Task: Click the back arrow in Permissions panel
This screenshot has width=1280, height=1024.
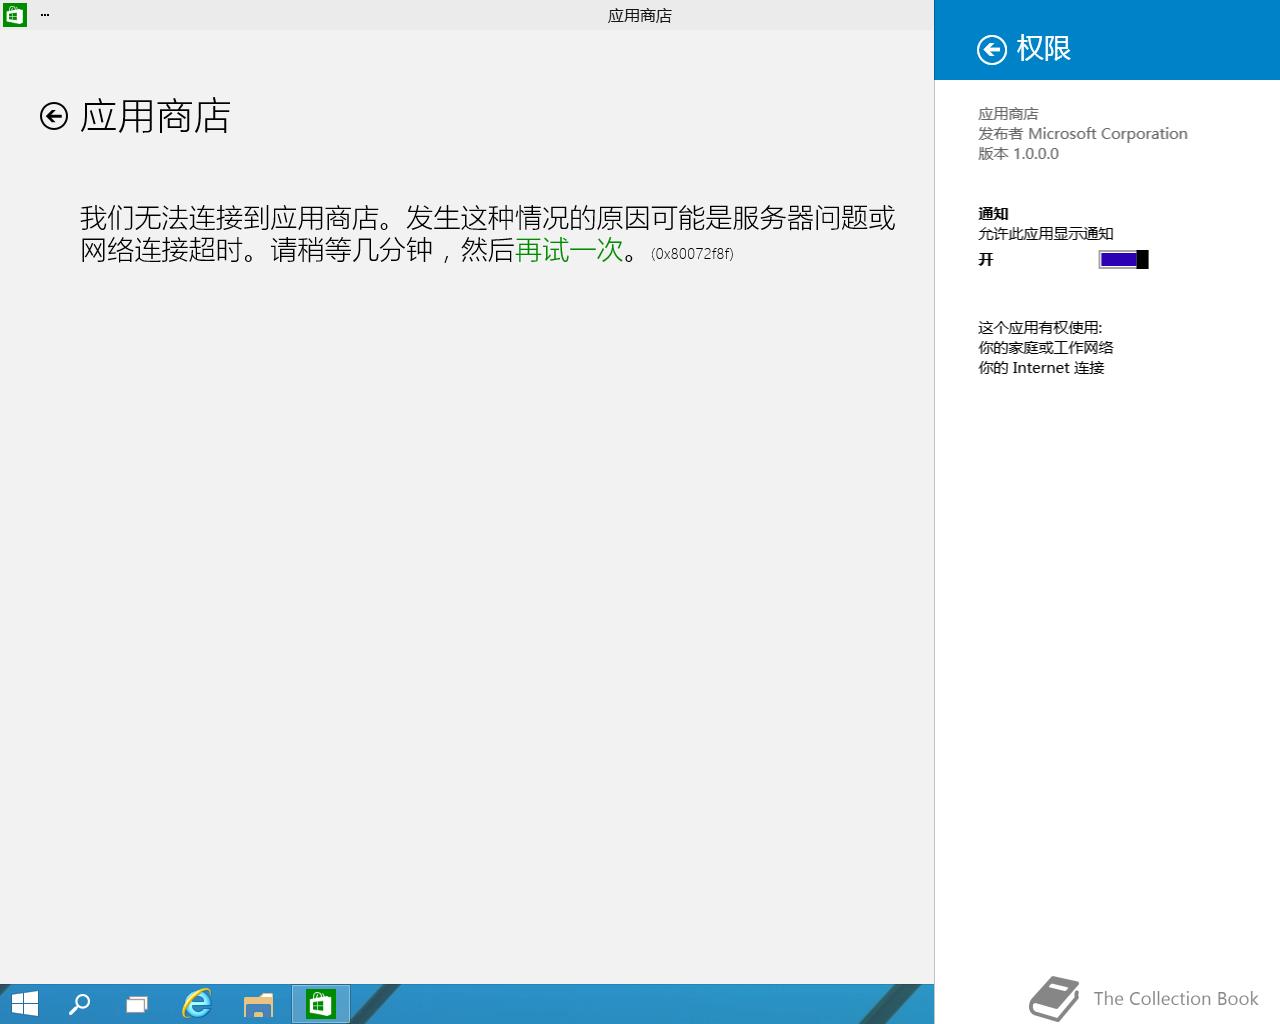Action: (991, 49)
